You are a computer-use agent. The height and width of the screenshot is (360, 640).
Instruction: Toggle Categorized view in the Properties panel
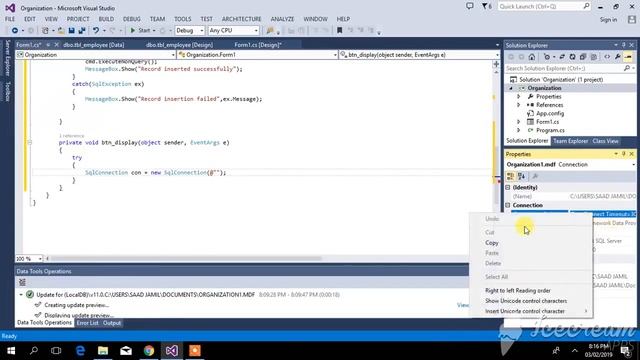[510, 176]
